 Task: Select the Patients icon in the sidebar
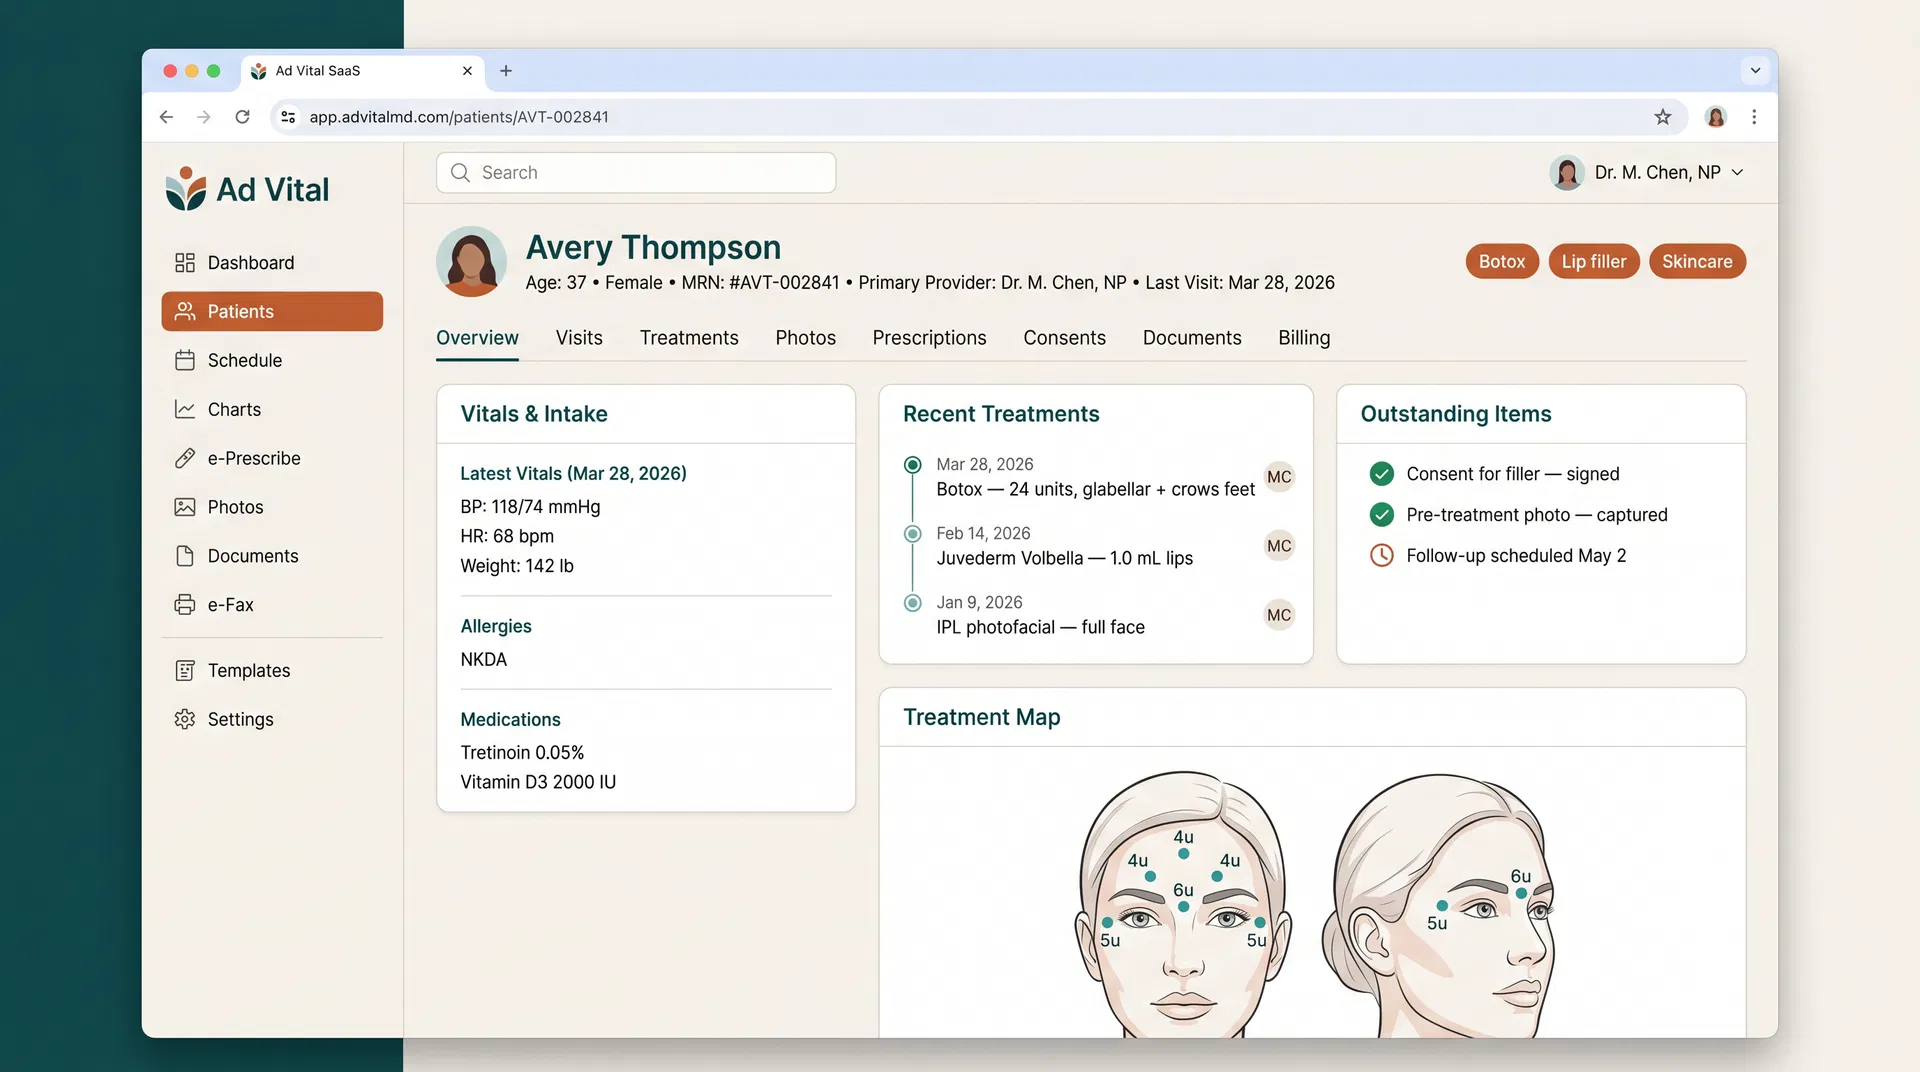(x=186, y=311)
